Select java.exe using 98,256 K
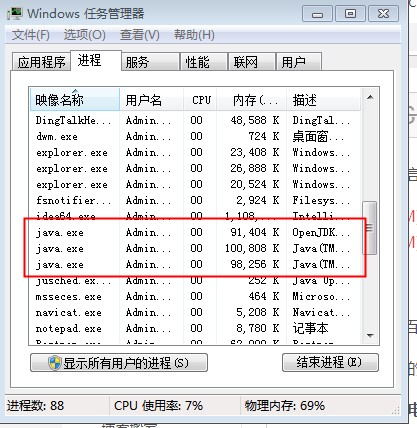The height and width of the screenshot is (428, 417). 195,264
